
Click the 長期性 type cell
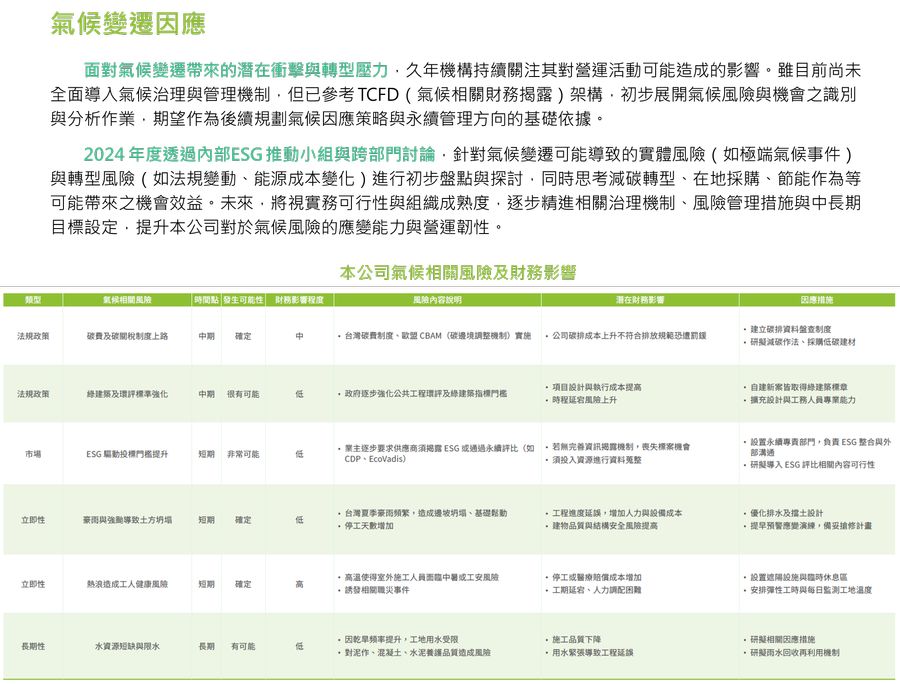coord(33,647)
